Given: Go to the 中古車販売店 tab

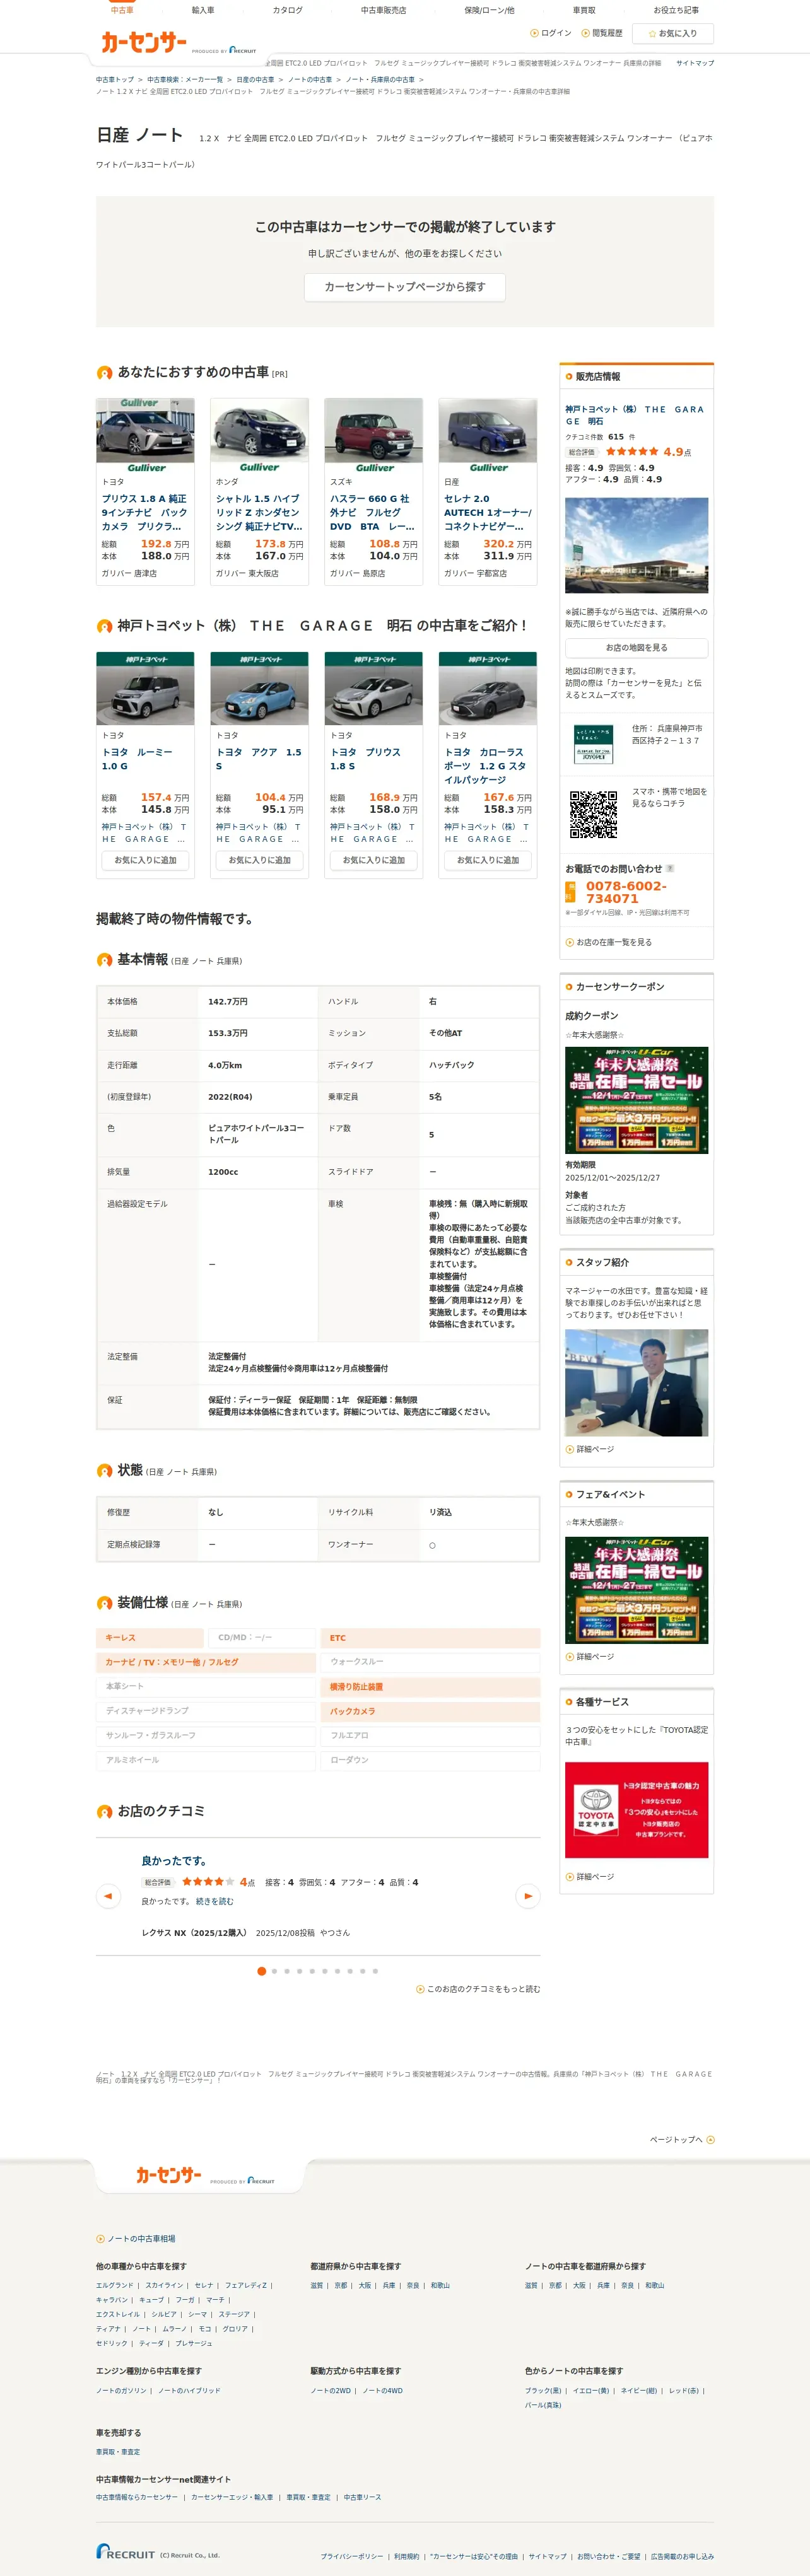Looking at the screenshot, I should pos(383,10).
